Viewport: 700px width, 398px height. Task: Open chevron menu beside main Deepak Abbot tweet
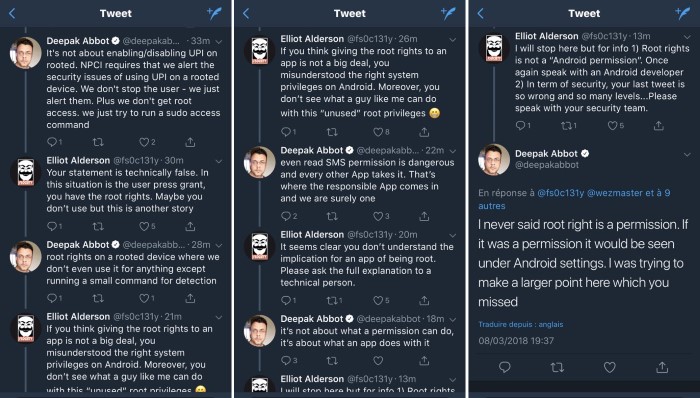tap(687, 155)
